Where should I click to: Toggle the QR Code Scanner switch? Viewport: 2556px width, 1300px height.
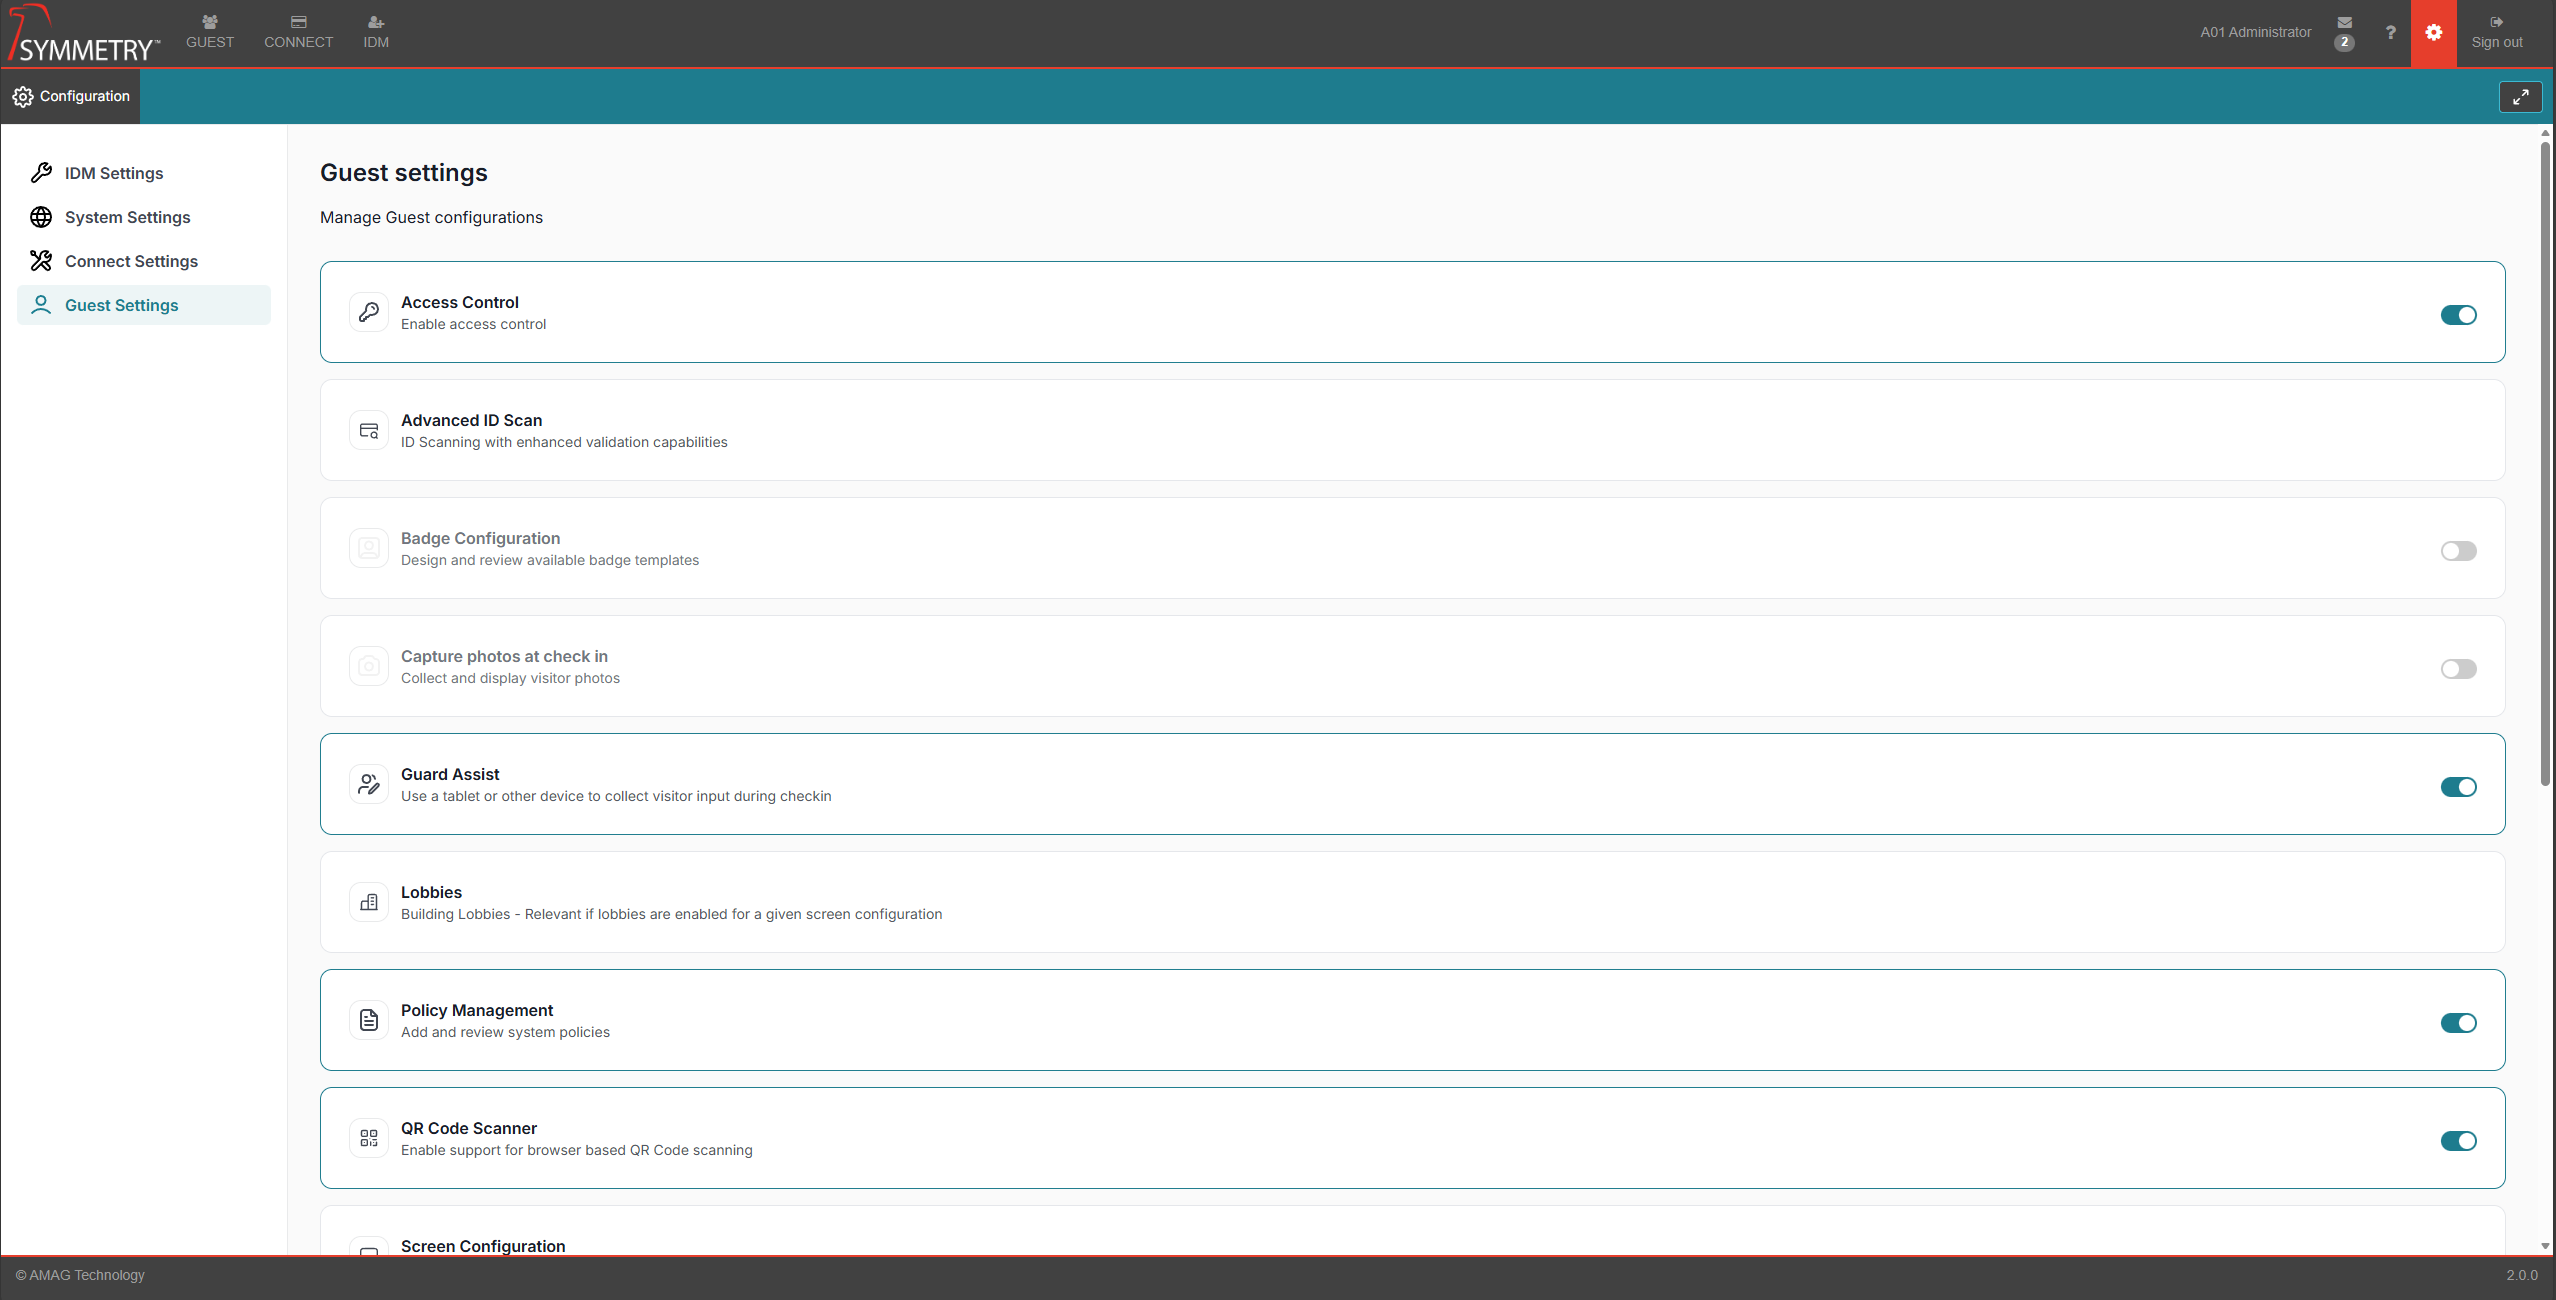click(2458, 1141)
